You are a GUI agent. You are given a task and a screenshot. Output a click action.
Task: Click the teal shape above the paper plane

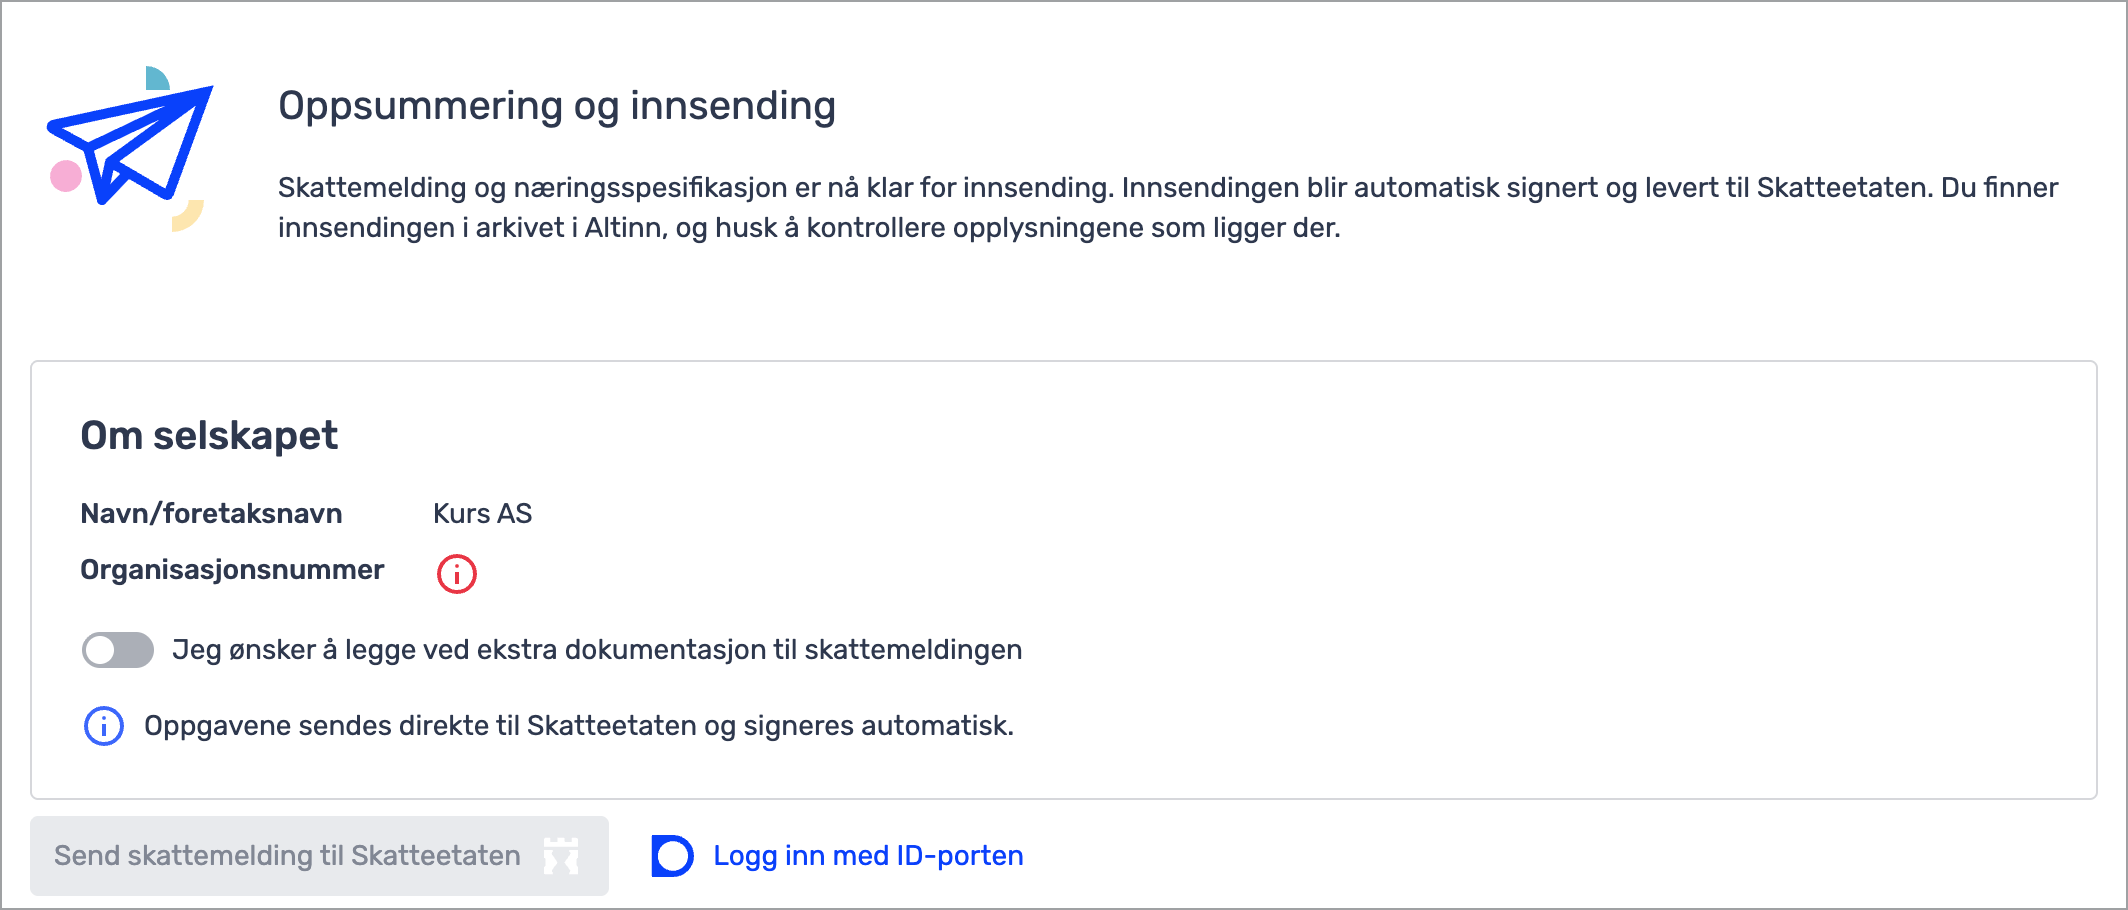click(x=156, y=78)
